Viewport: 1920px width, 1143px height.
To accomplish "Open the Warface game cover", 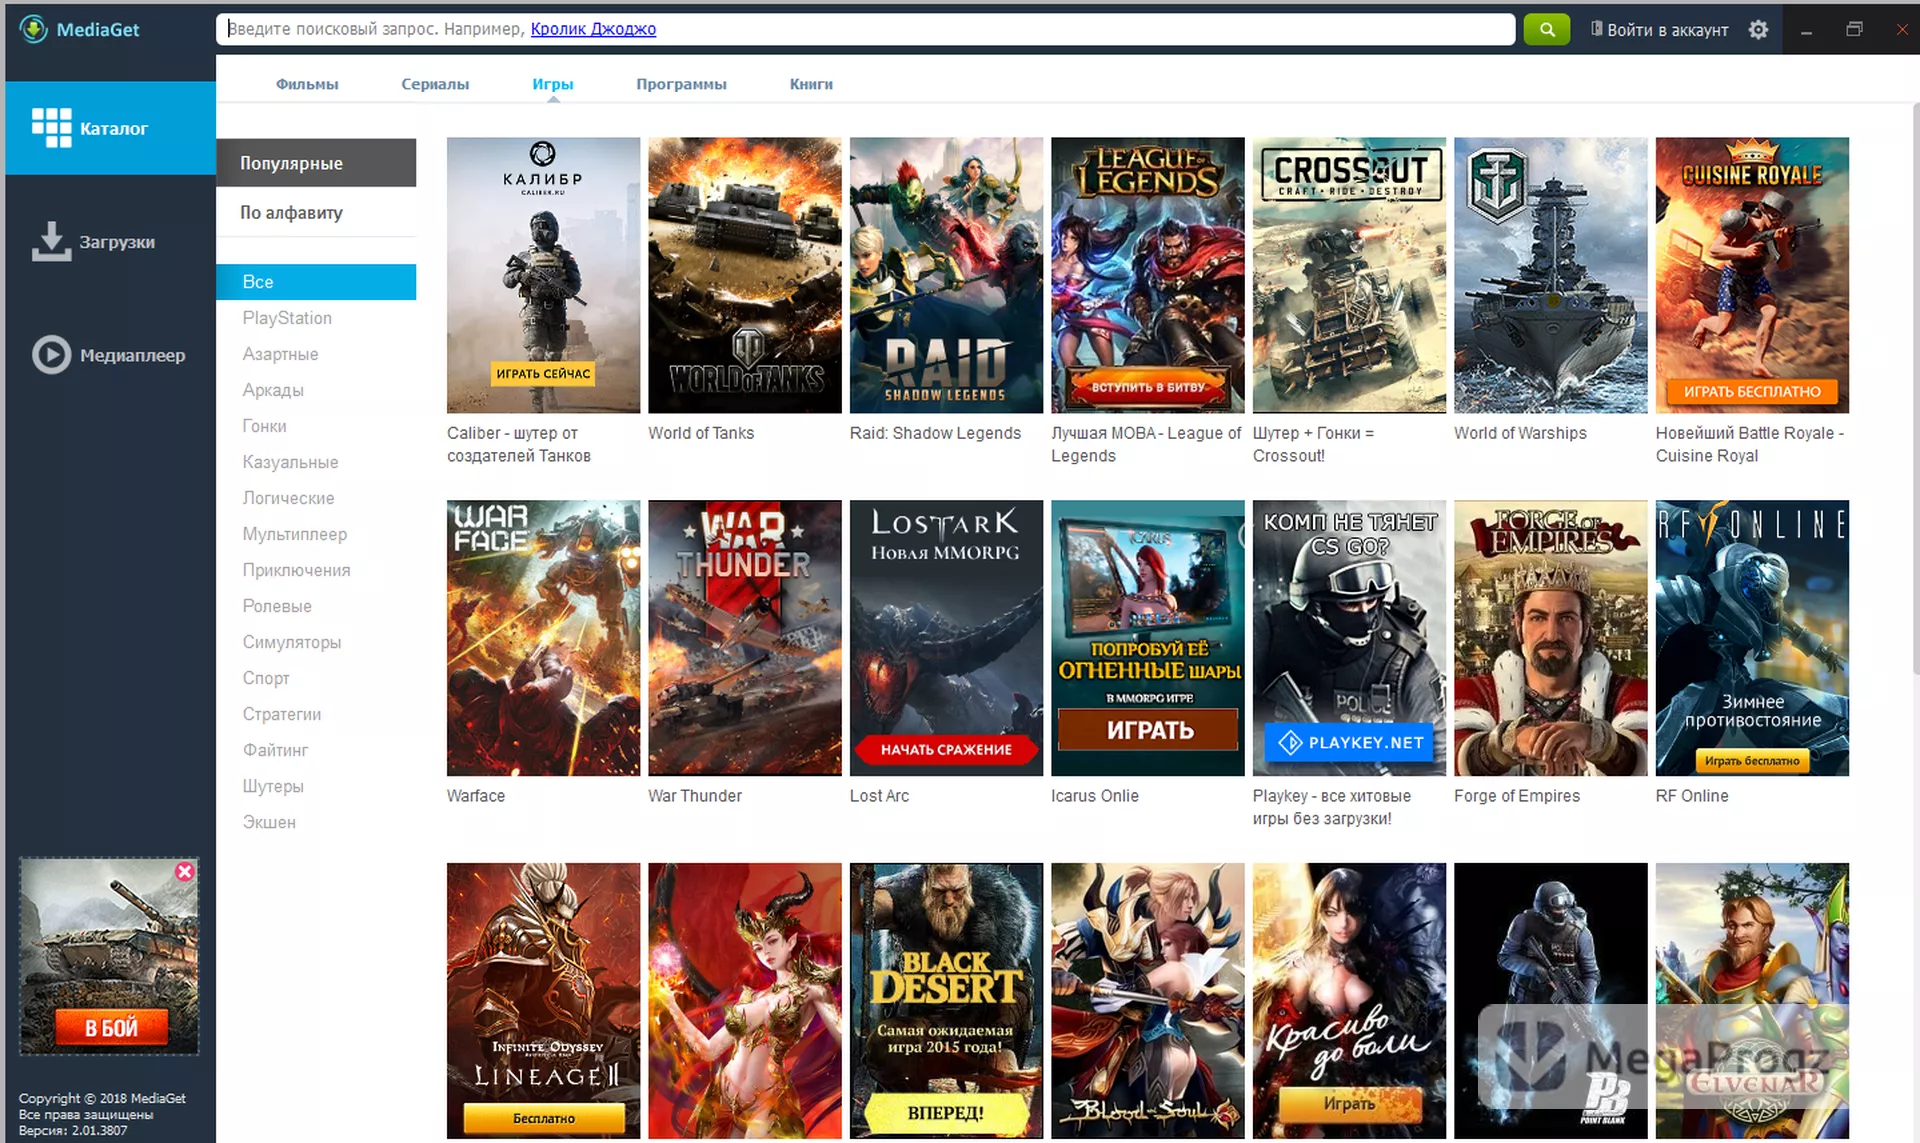I will tap(543, 638).
